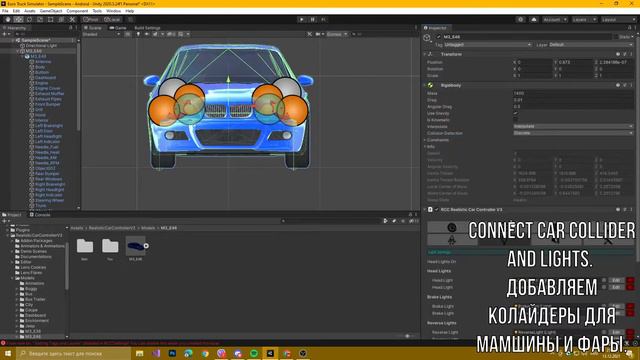Toggle M3_E46 active checkbox in Inspector

tap(438, 37)
